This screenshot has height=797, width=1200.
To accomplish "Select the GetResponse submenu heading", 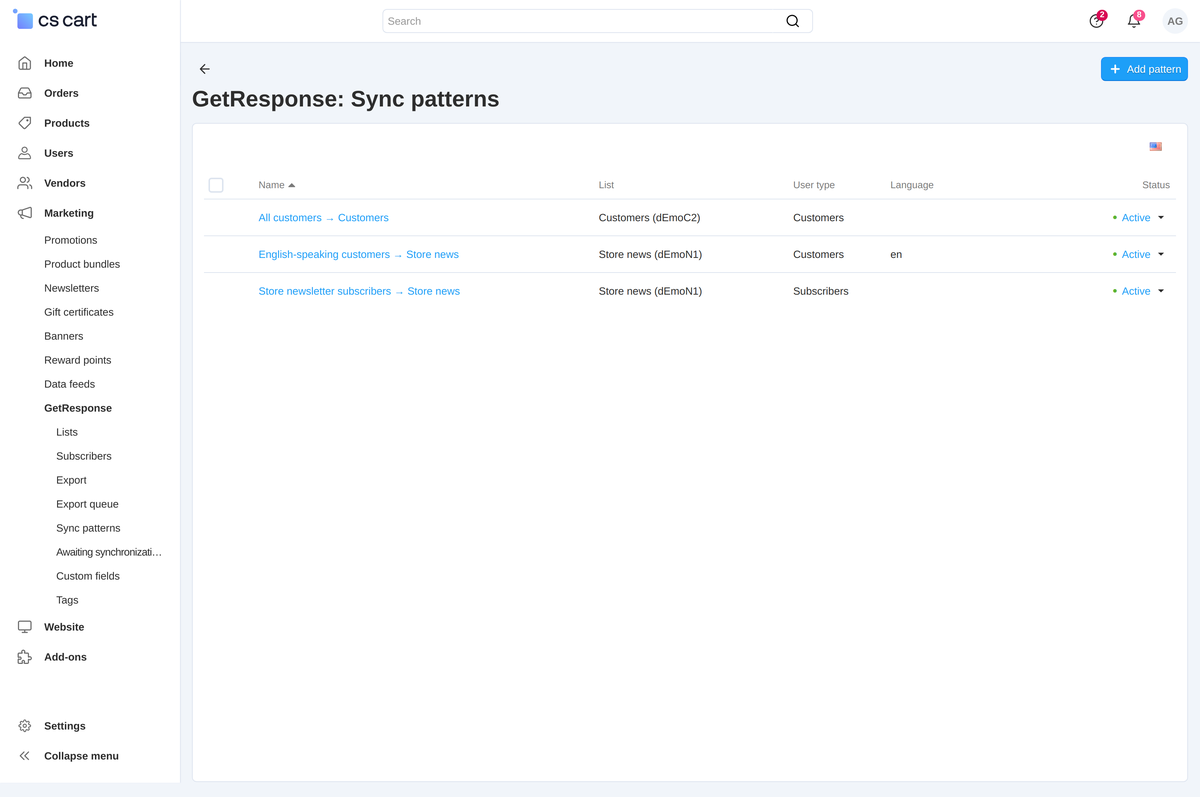I will (78, 408).
